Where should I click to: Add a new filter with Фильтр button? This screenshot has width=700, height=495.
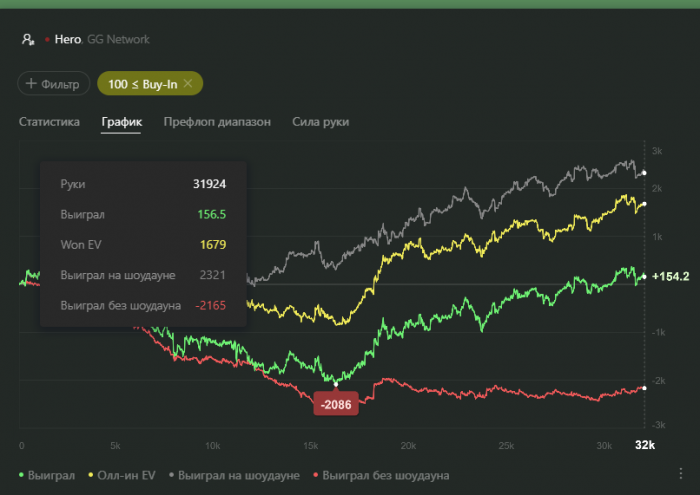(54, 83)
